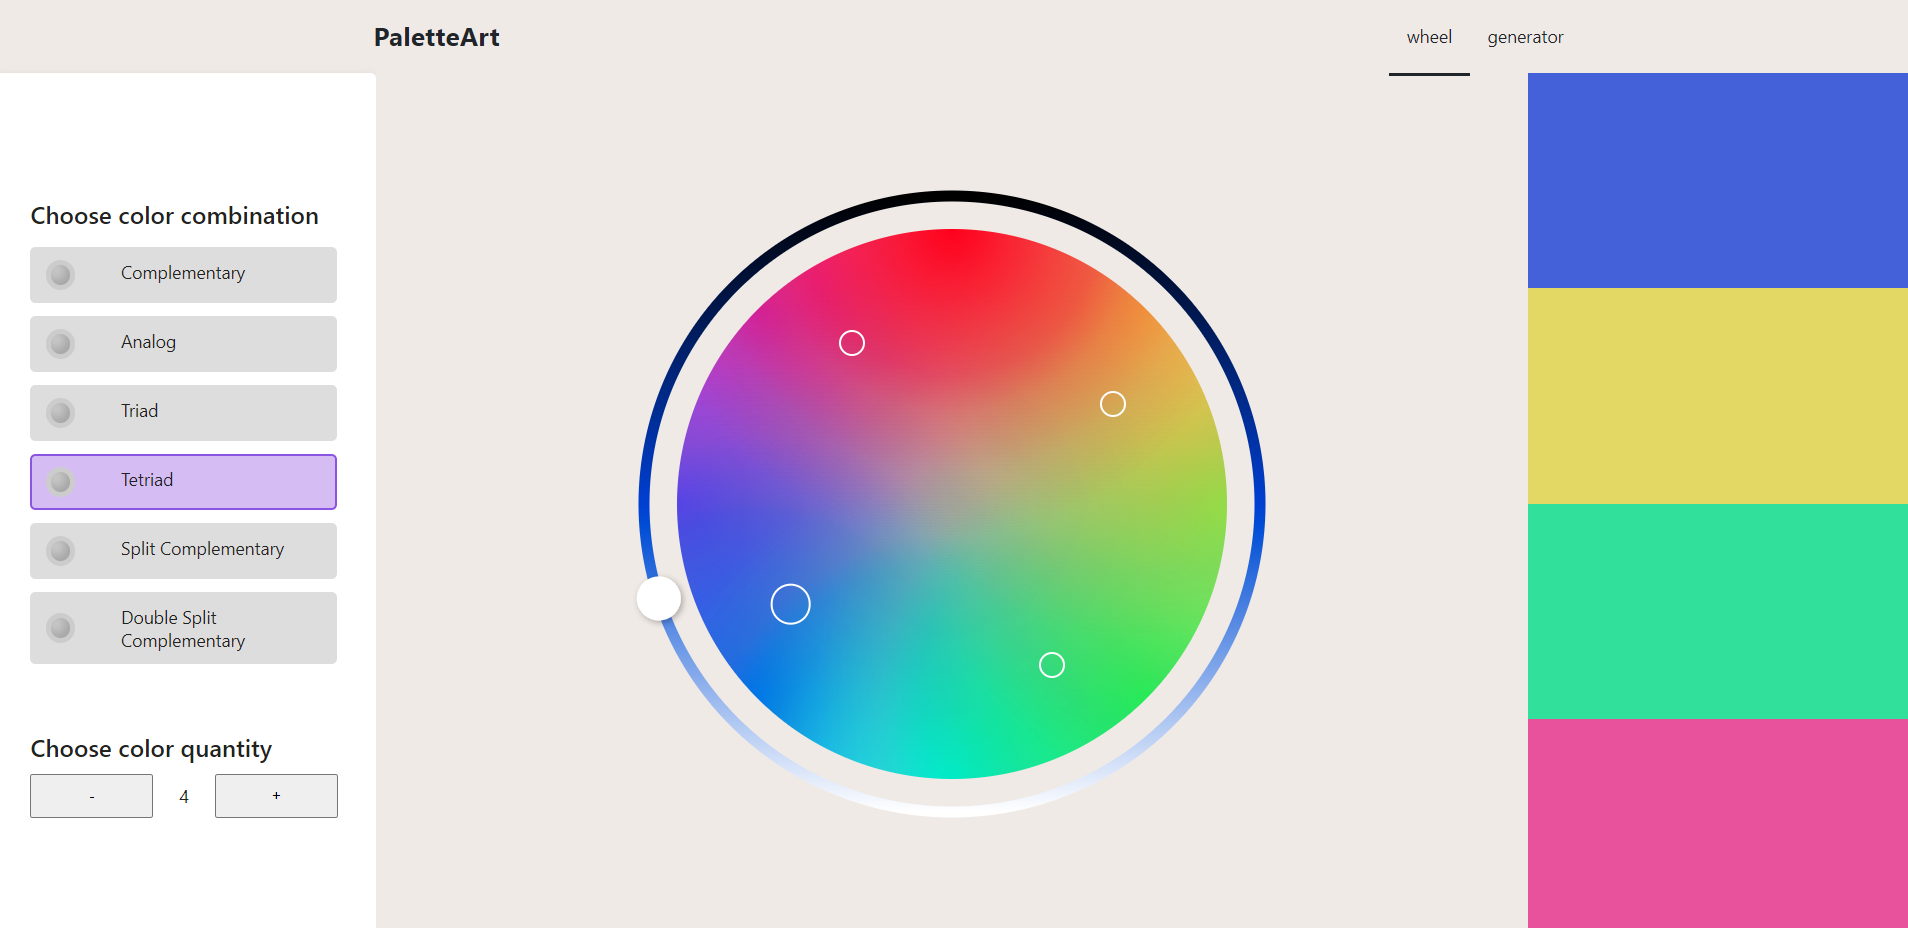Viewport: 1908px width, 928px height.
Task: Switch to the generator tab
Action: pos(1525,37)
